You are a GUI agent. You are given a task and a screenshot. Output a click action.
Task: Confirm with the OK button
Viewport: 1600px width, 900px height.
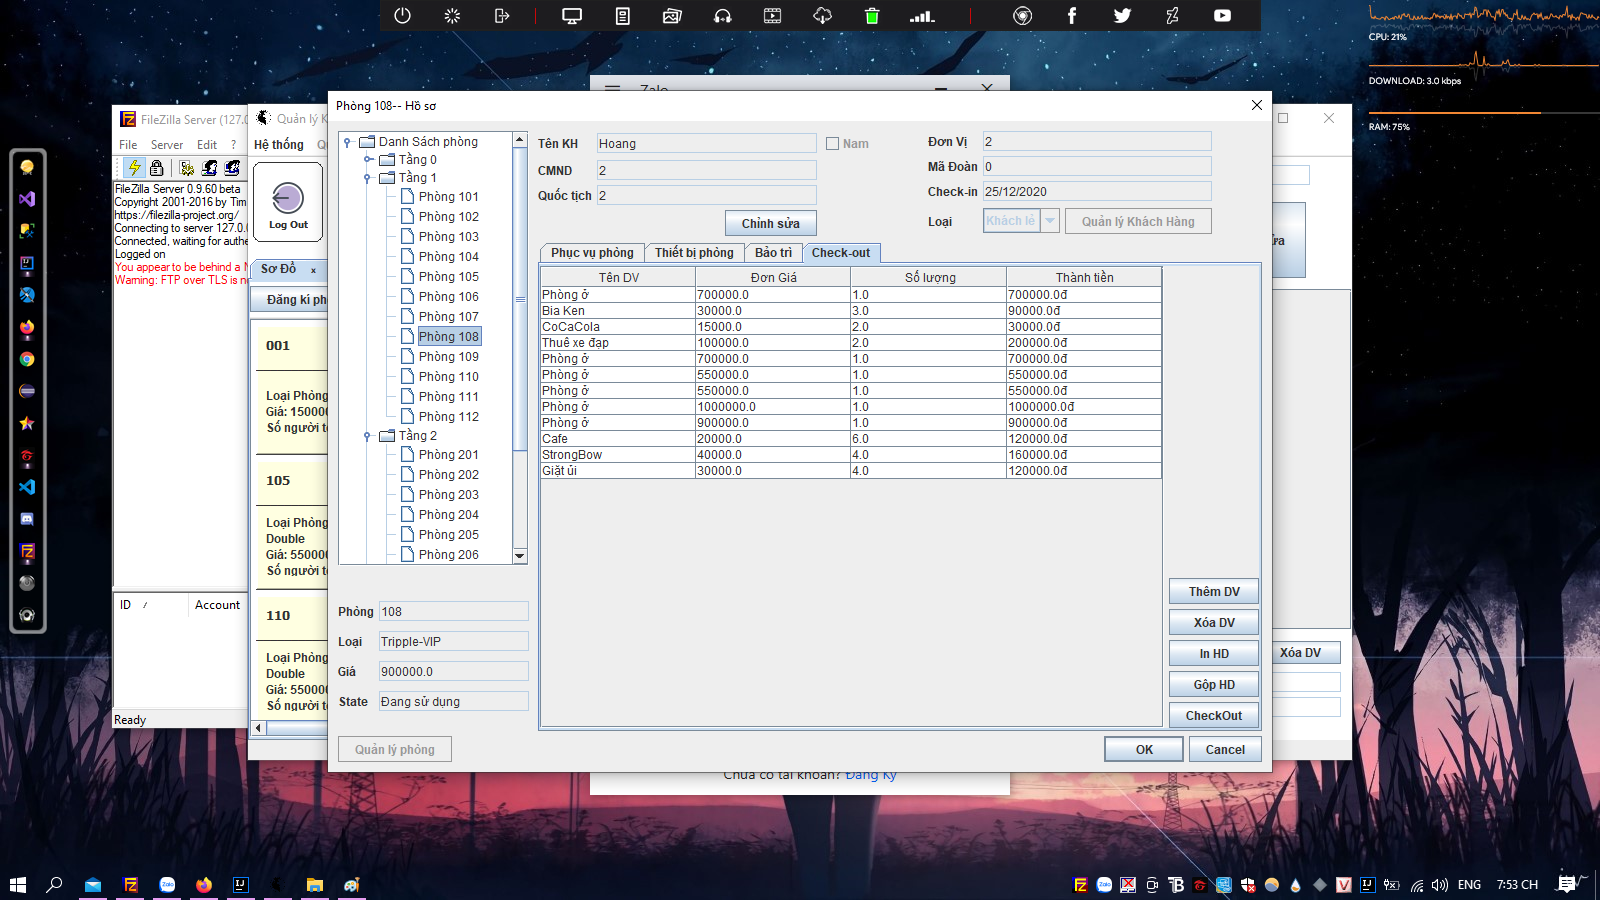pyautogui.click(x=1144, y=749)
